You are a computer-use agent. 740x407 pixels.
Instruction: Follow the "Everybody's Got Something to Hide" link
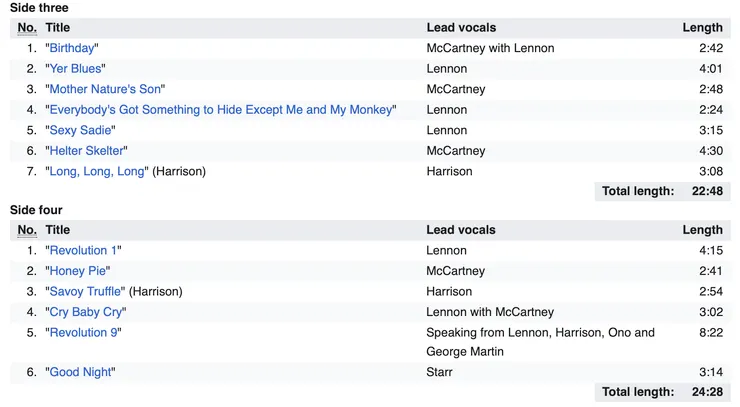point(221,110)
